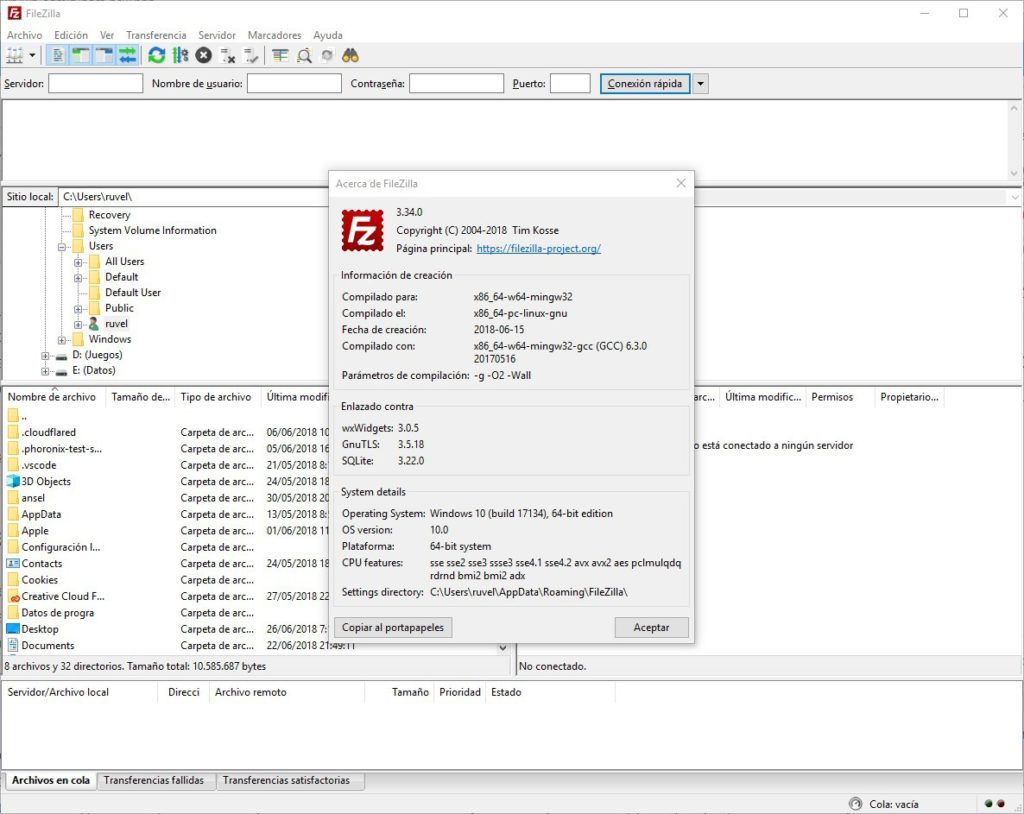Open the Edición menu
1024x814 pixels.
71,35
